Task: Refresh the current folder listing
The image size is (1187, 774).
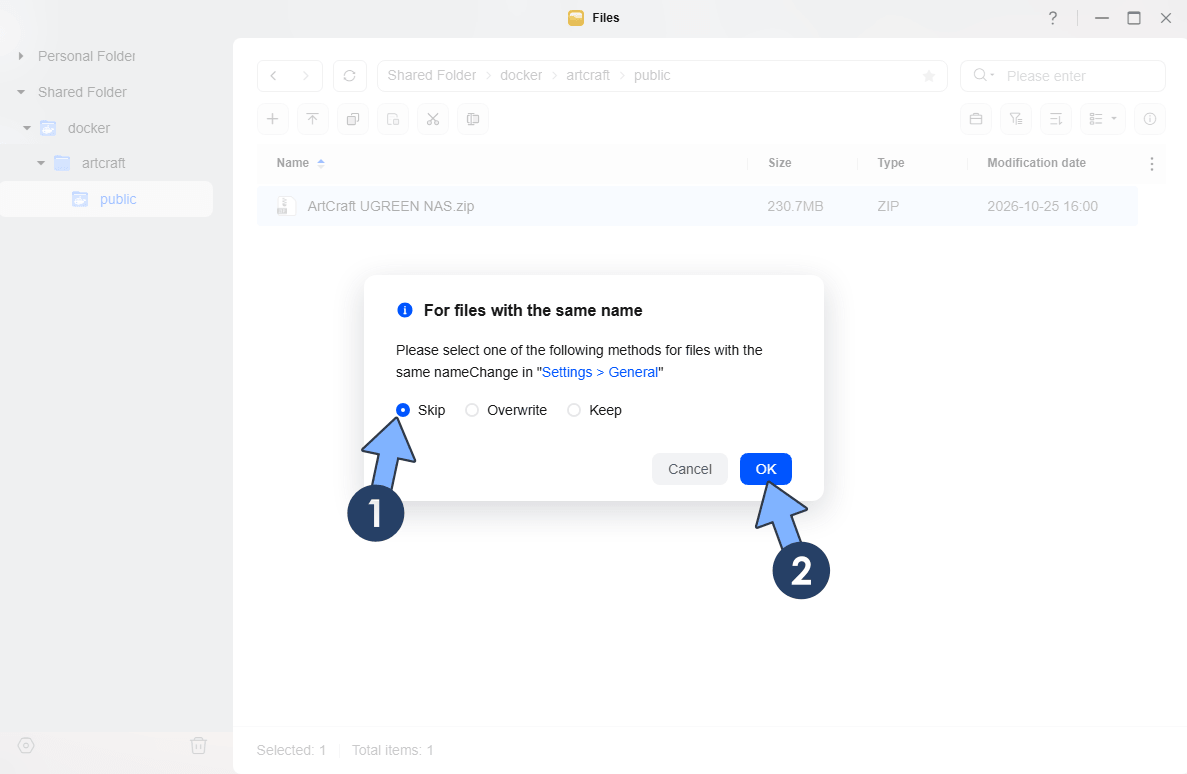Action: click(350, 76)
